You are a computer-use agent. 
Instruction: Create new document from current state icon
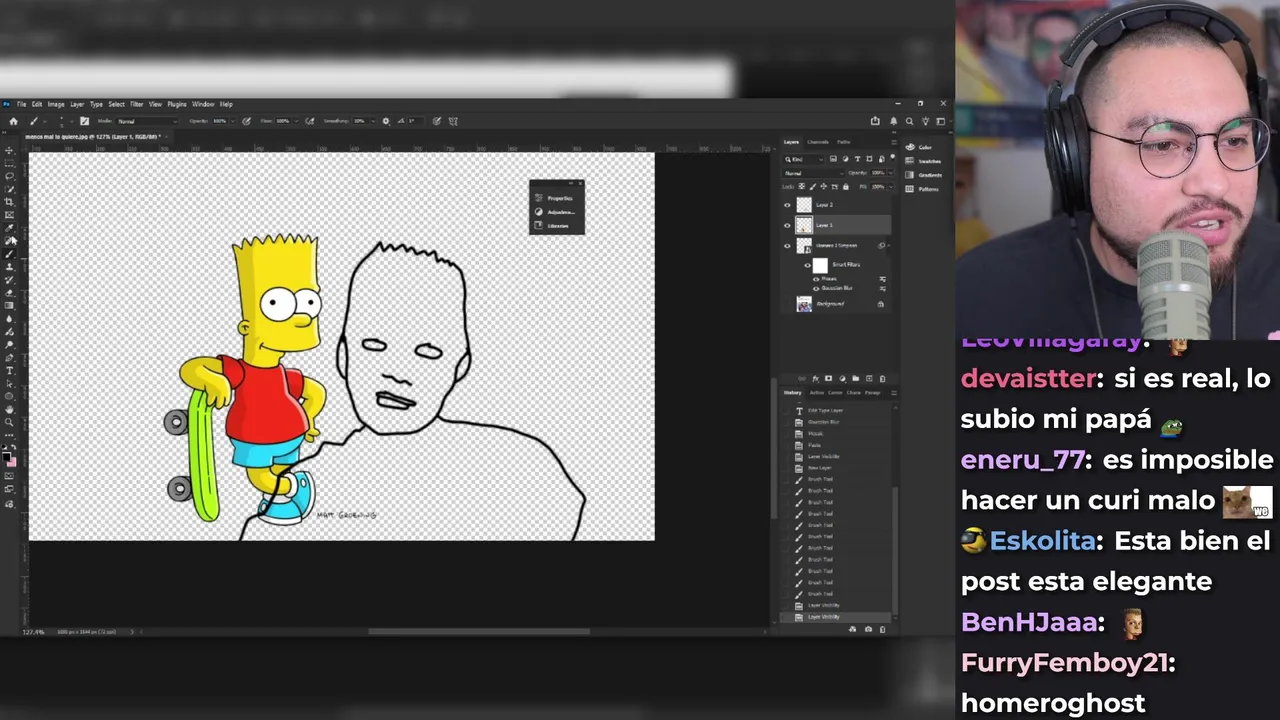pos(853,629)
